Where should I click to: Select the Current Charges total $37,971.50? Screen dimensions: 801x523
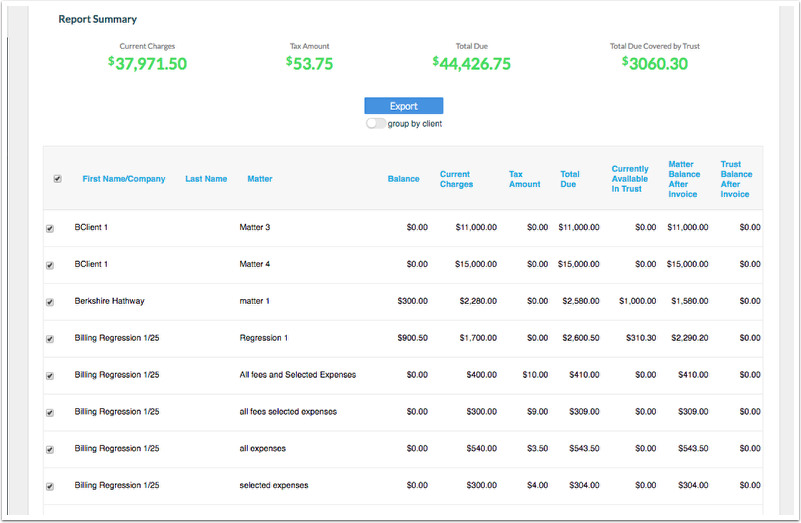coord(147,63)
